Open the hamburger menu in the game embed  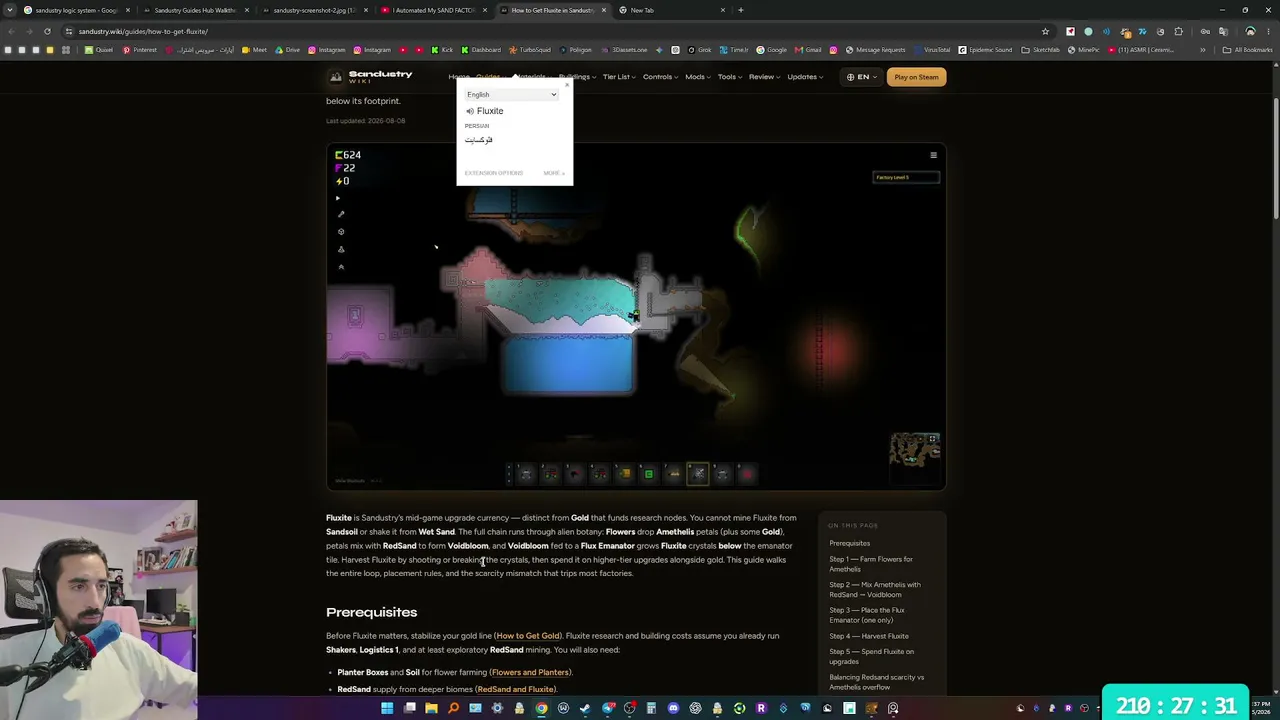933,155
